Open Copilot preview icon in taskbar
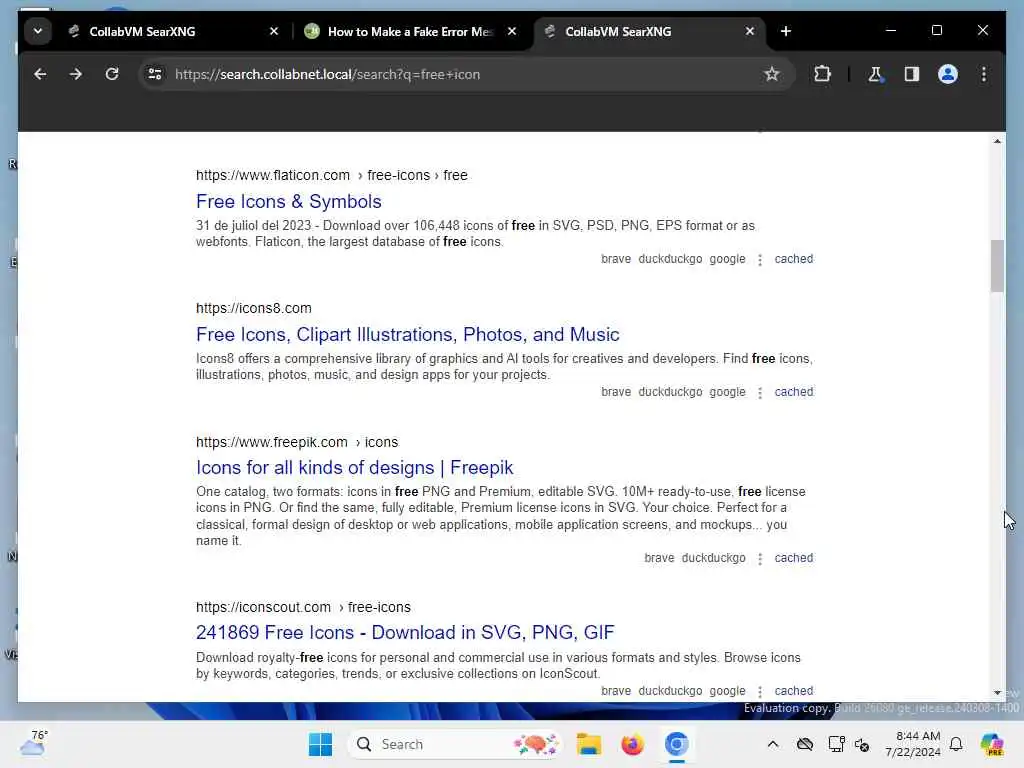 pos(992,744)
